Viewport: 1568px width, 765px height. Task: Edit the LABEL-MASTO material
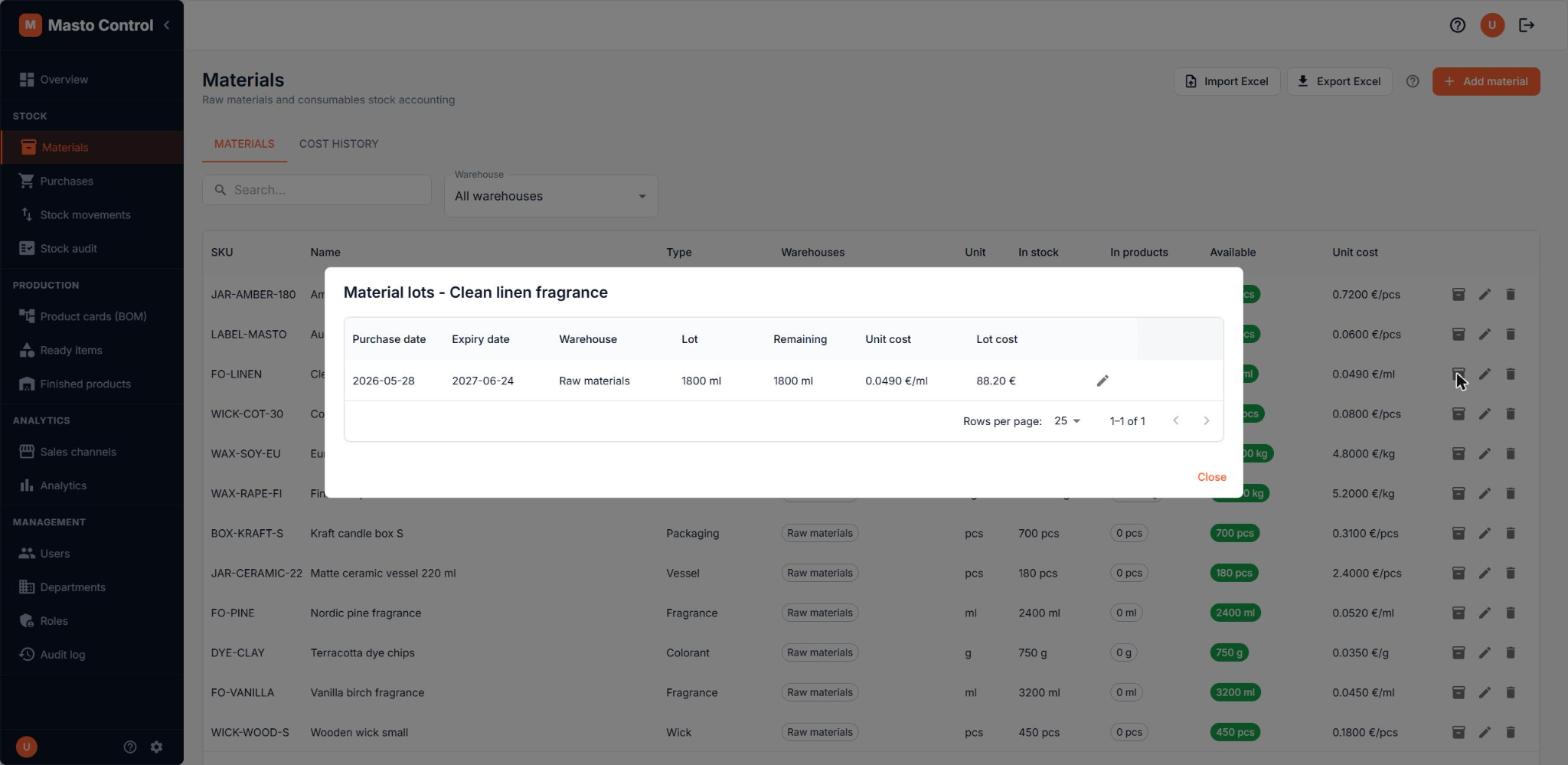[1484, 334]
